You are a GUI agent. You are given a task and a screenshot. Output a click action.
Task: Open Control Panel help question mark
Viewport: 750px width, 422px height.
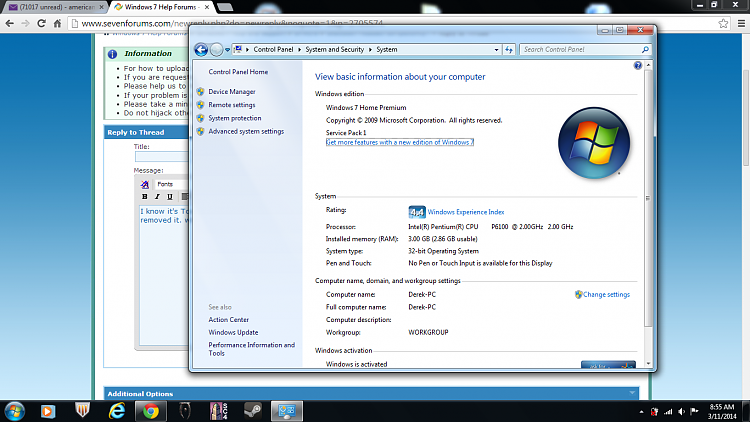638,66
